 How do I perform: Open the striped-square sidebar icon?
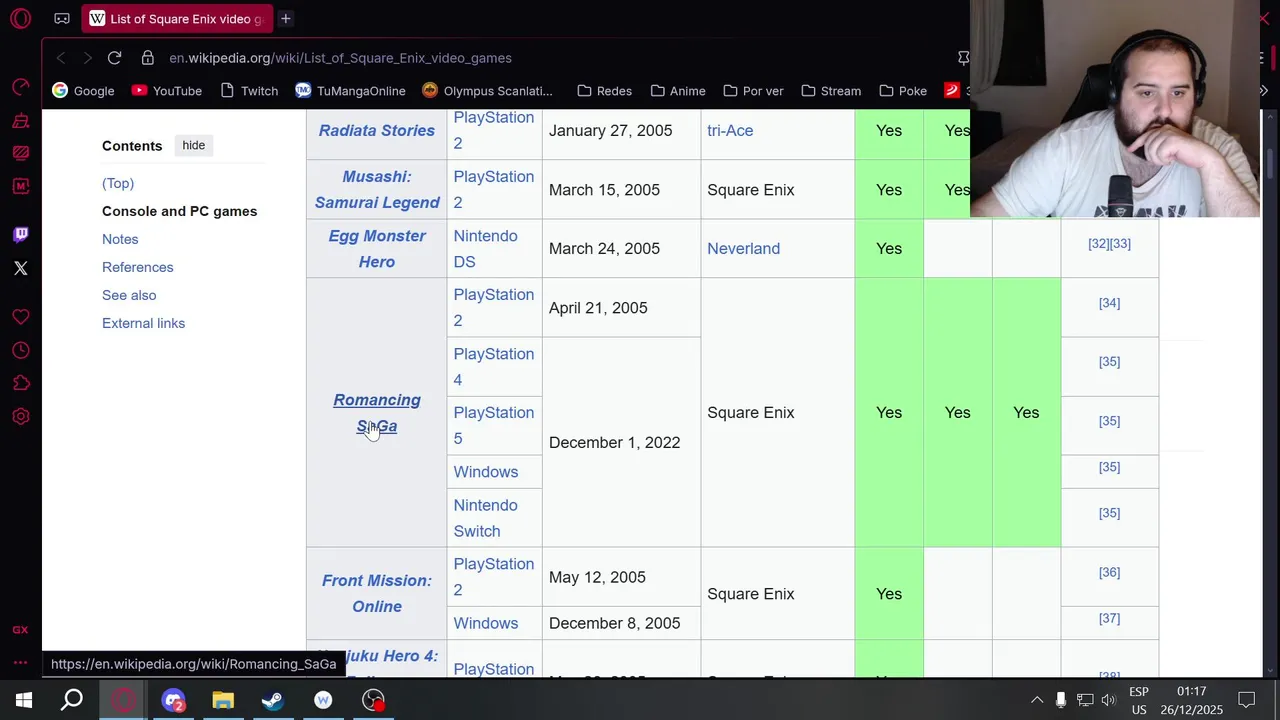20,153
